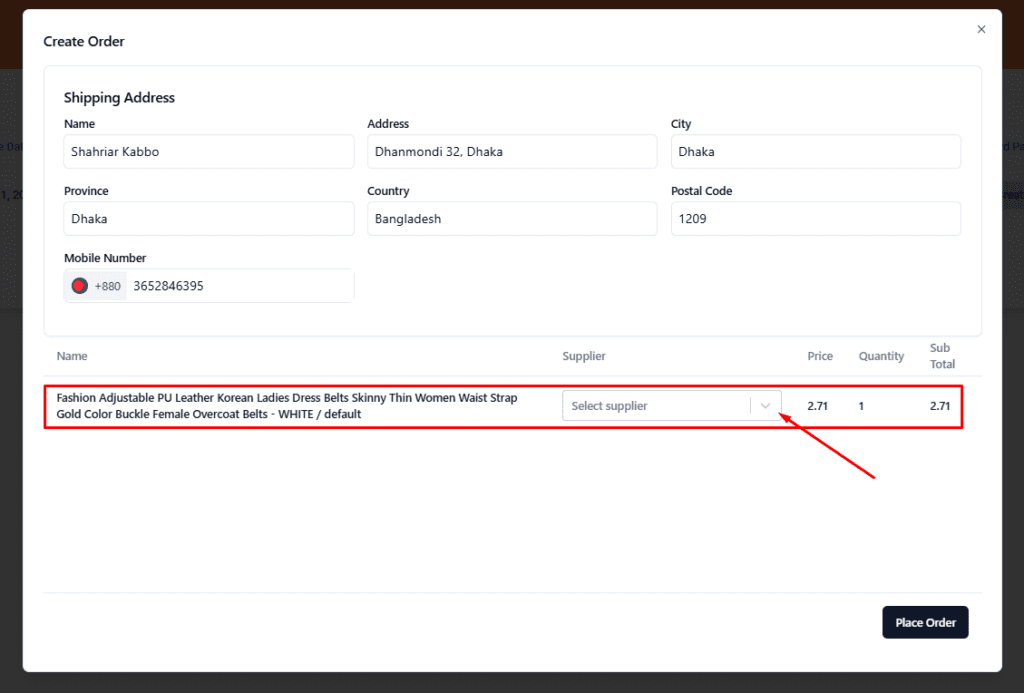Screen dimensions: 1024x693
Task: Close the Create Order dialog
Action: click(981, 30)
